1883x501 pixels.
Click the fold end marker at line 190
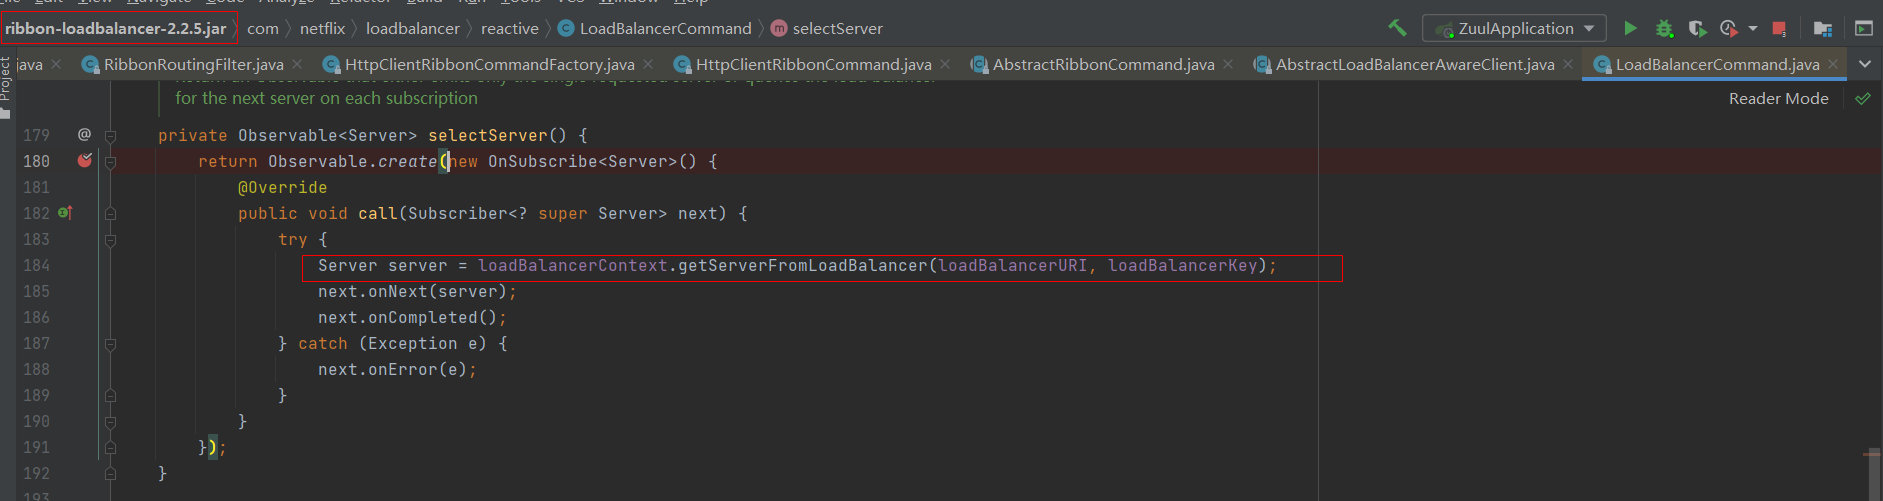111,422
